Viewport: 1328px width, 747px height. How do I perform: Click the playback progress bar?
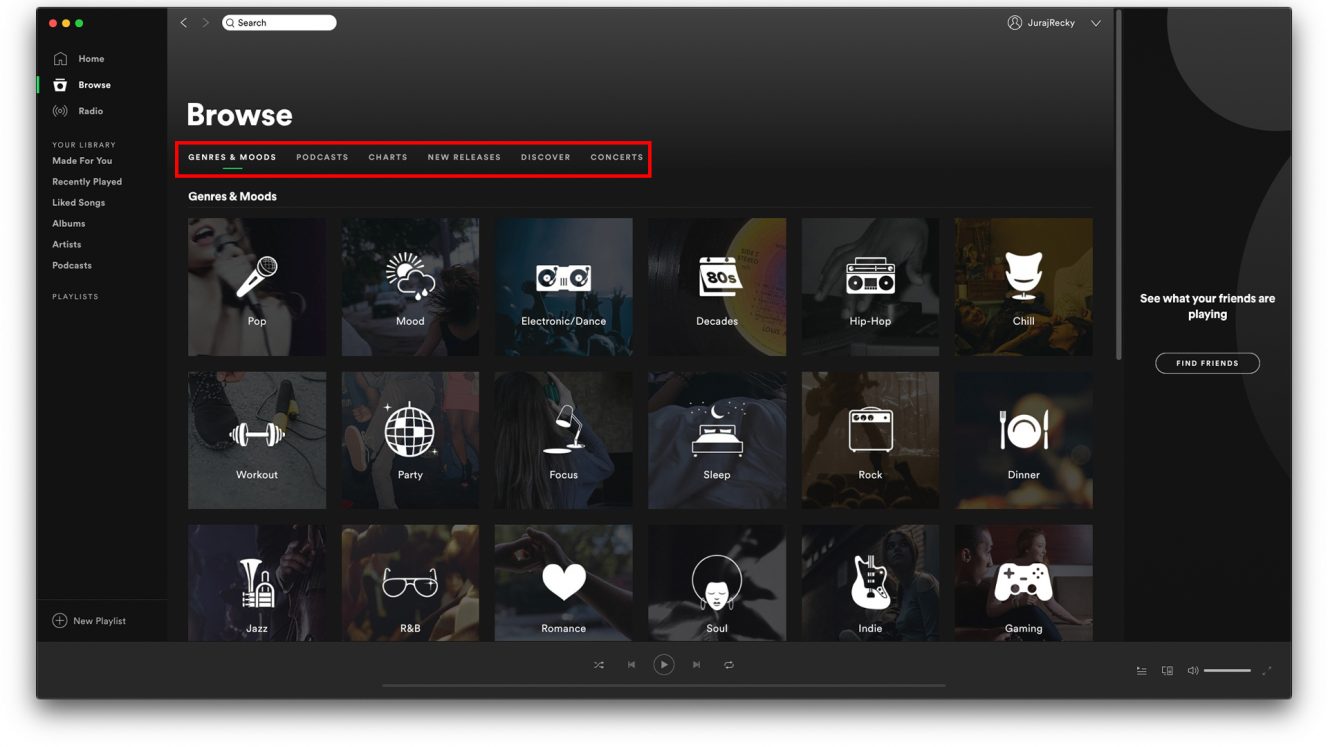point(664,686)
